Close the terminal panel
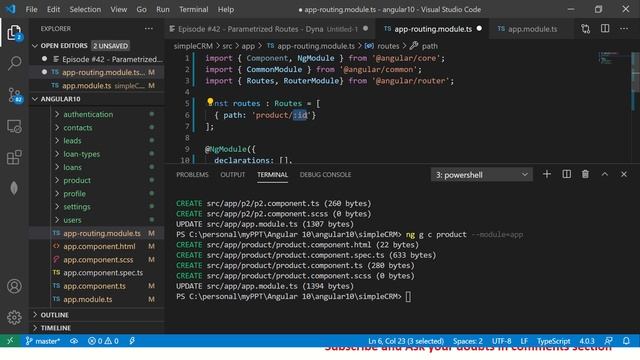 coord(624,174)
